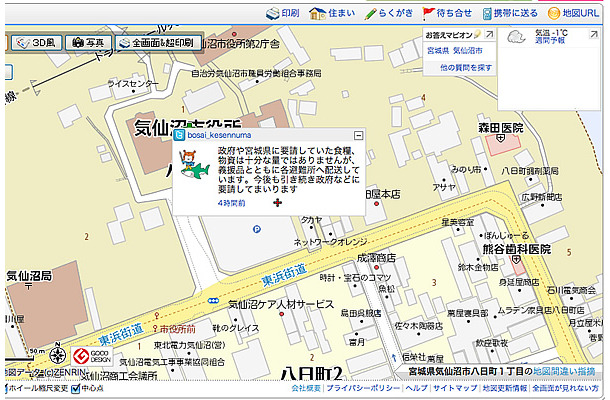This screenshot has width=610, height=400.
Task: Click 時計・宝石のコマツ map label
Action: point(355,277)
